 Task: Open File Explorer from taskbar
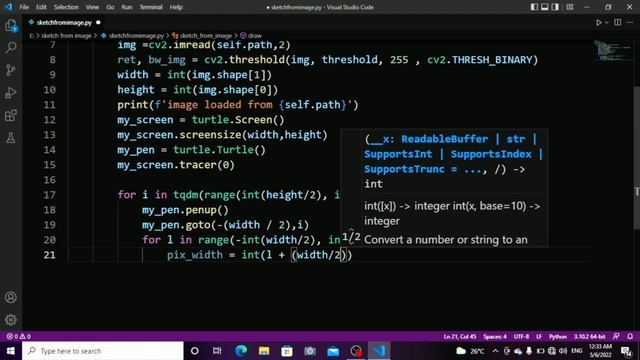[x=264, y=351]
